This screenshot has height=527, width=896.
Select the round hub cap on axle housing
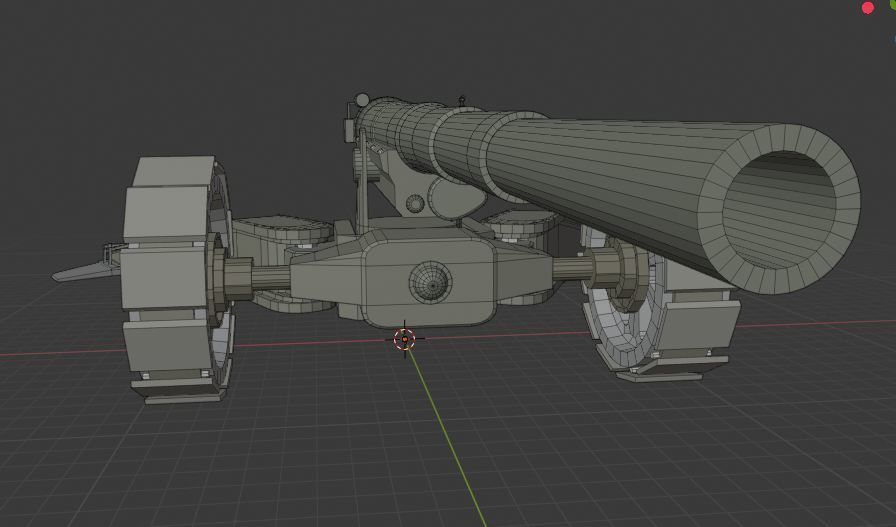coord(430,282)
